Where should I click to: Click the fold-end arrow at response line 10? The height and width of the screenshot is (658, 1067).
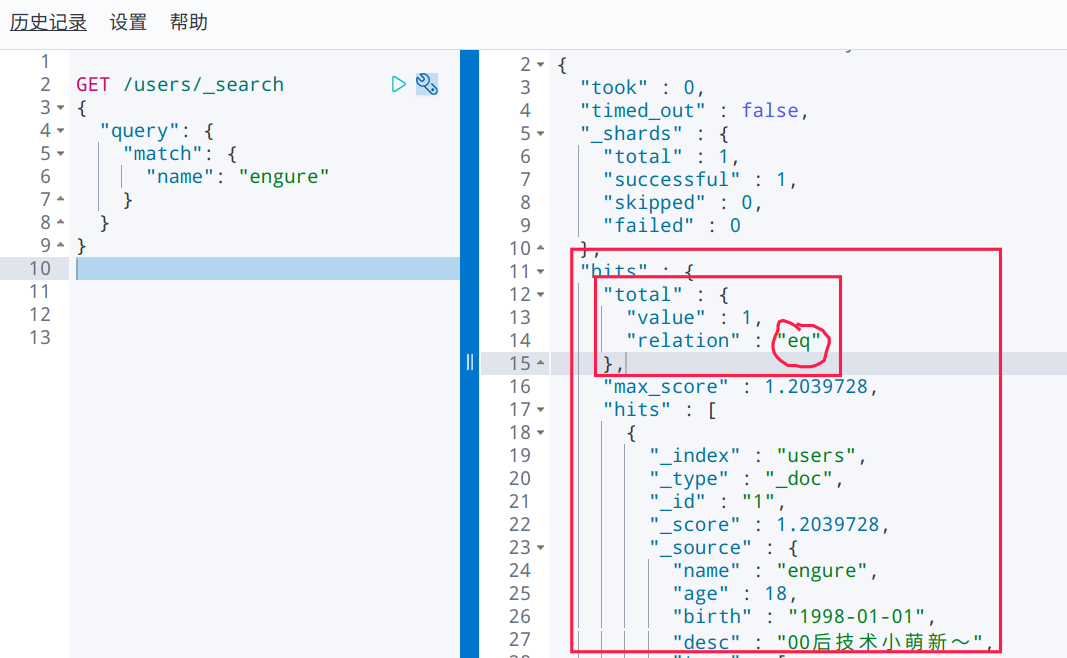[x=540, y=248]
